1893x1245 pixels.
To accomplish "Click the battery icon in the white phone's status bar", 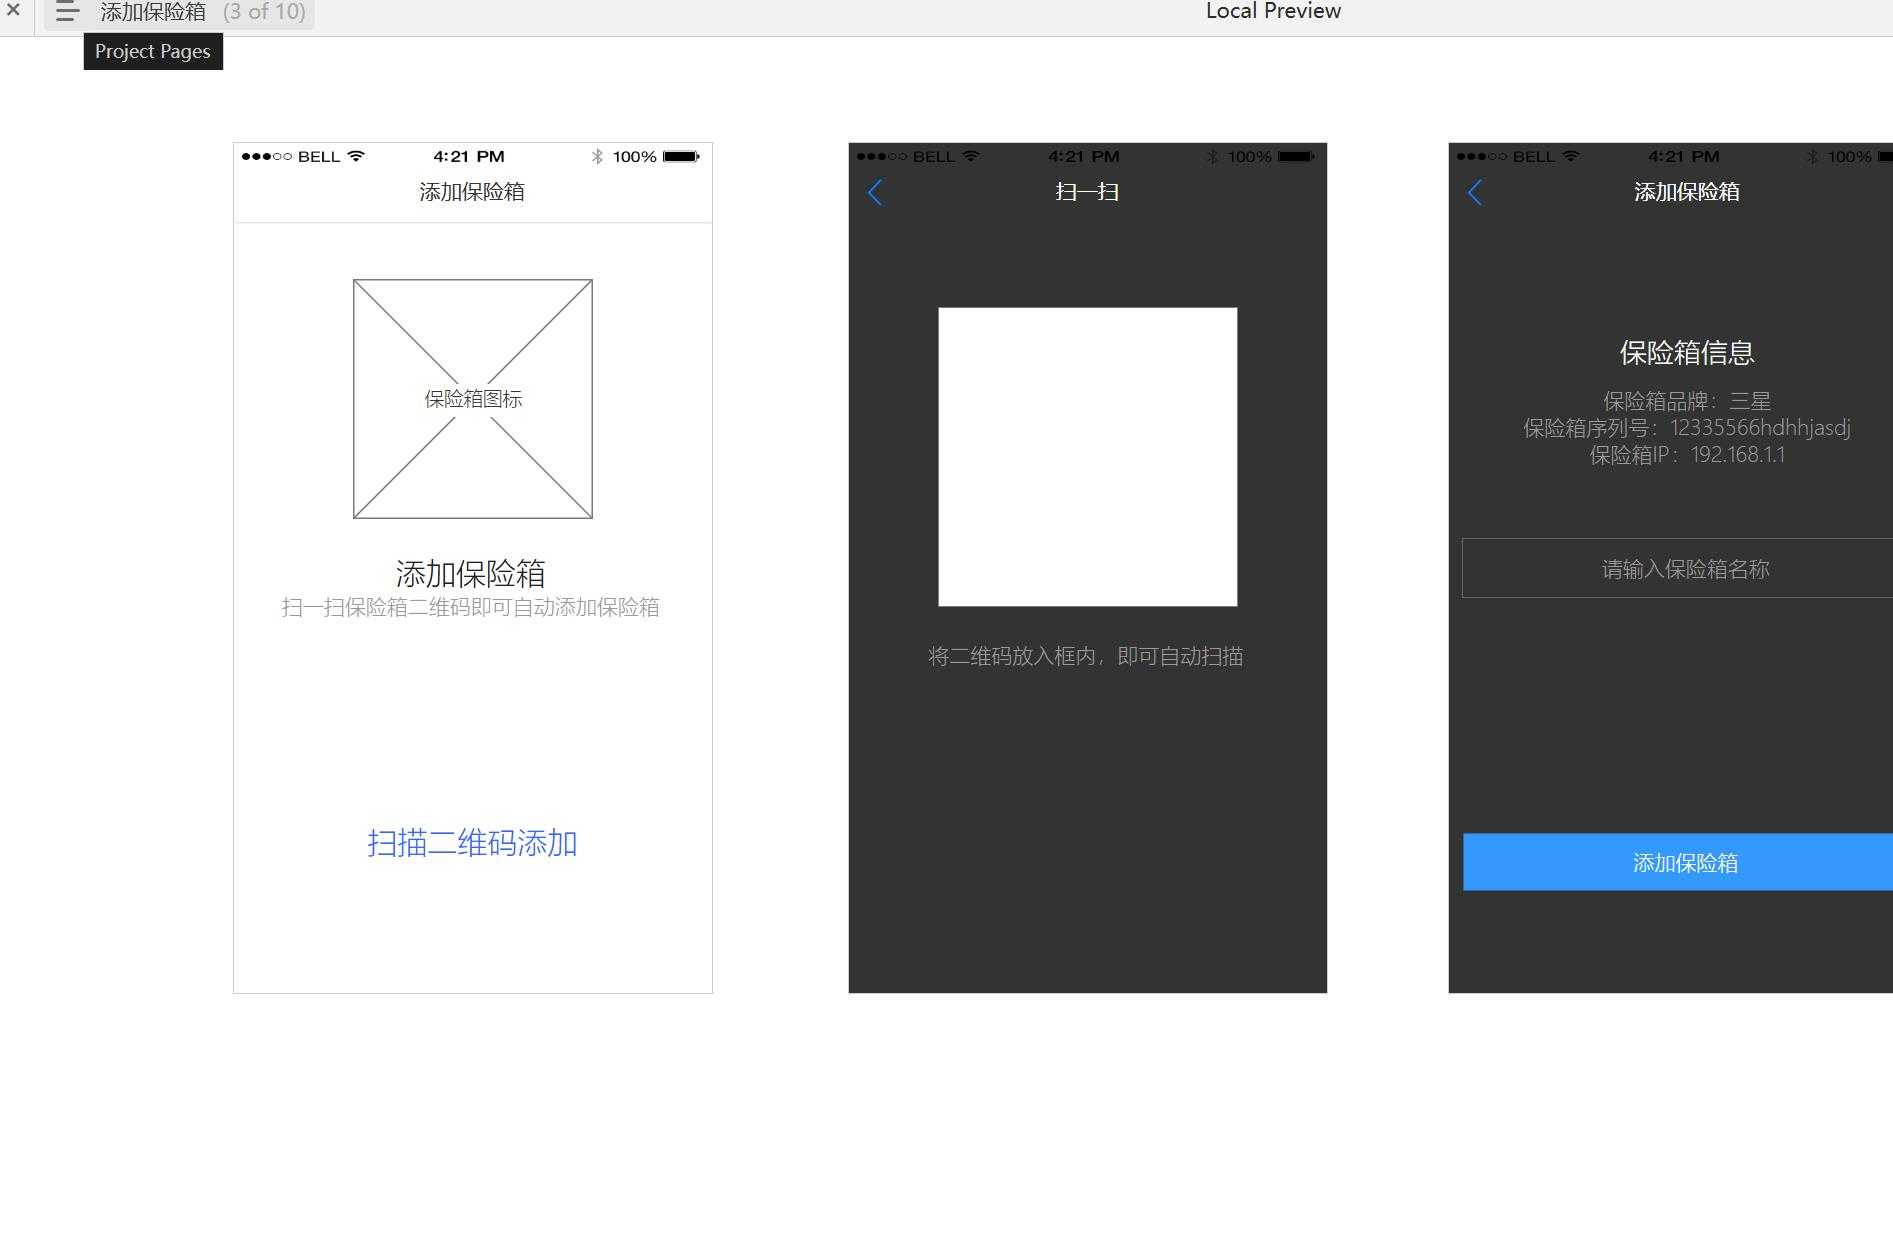I will click(681, 156).
